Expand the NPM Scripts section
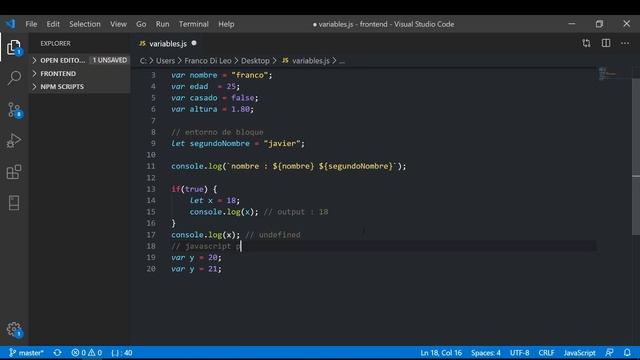Viewport: 640px width, 360px height. [x=80, y=87]
